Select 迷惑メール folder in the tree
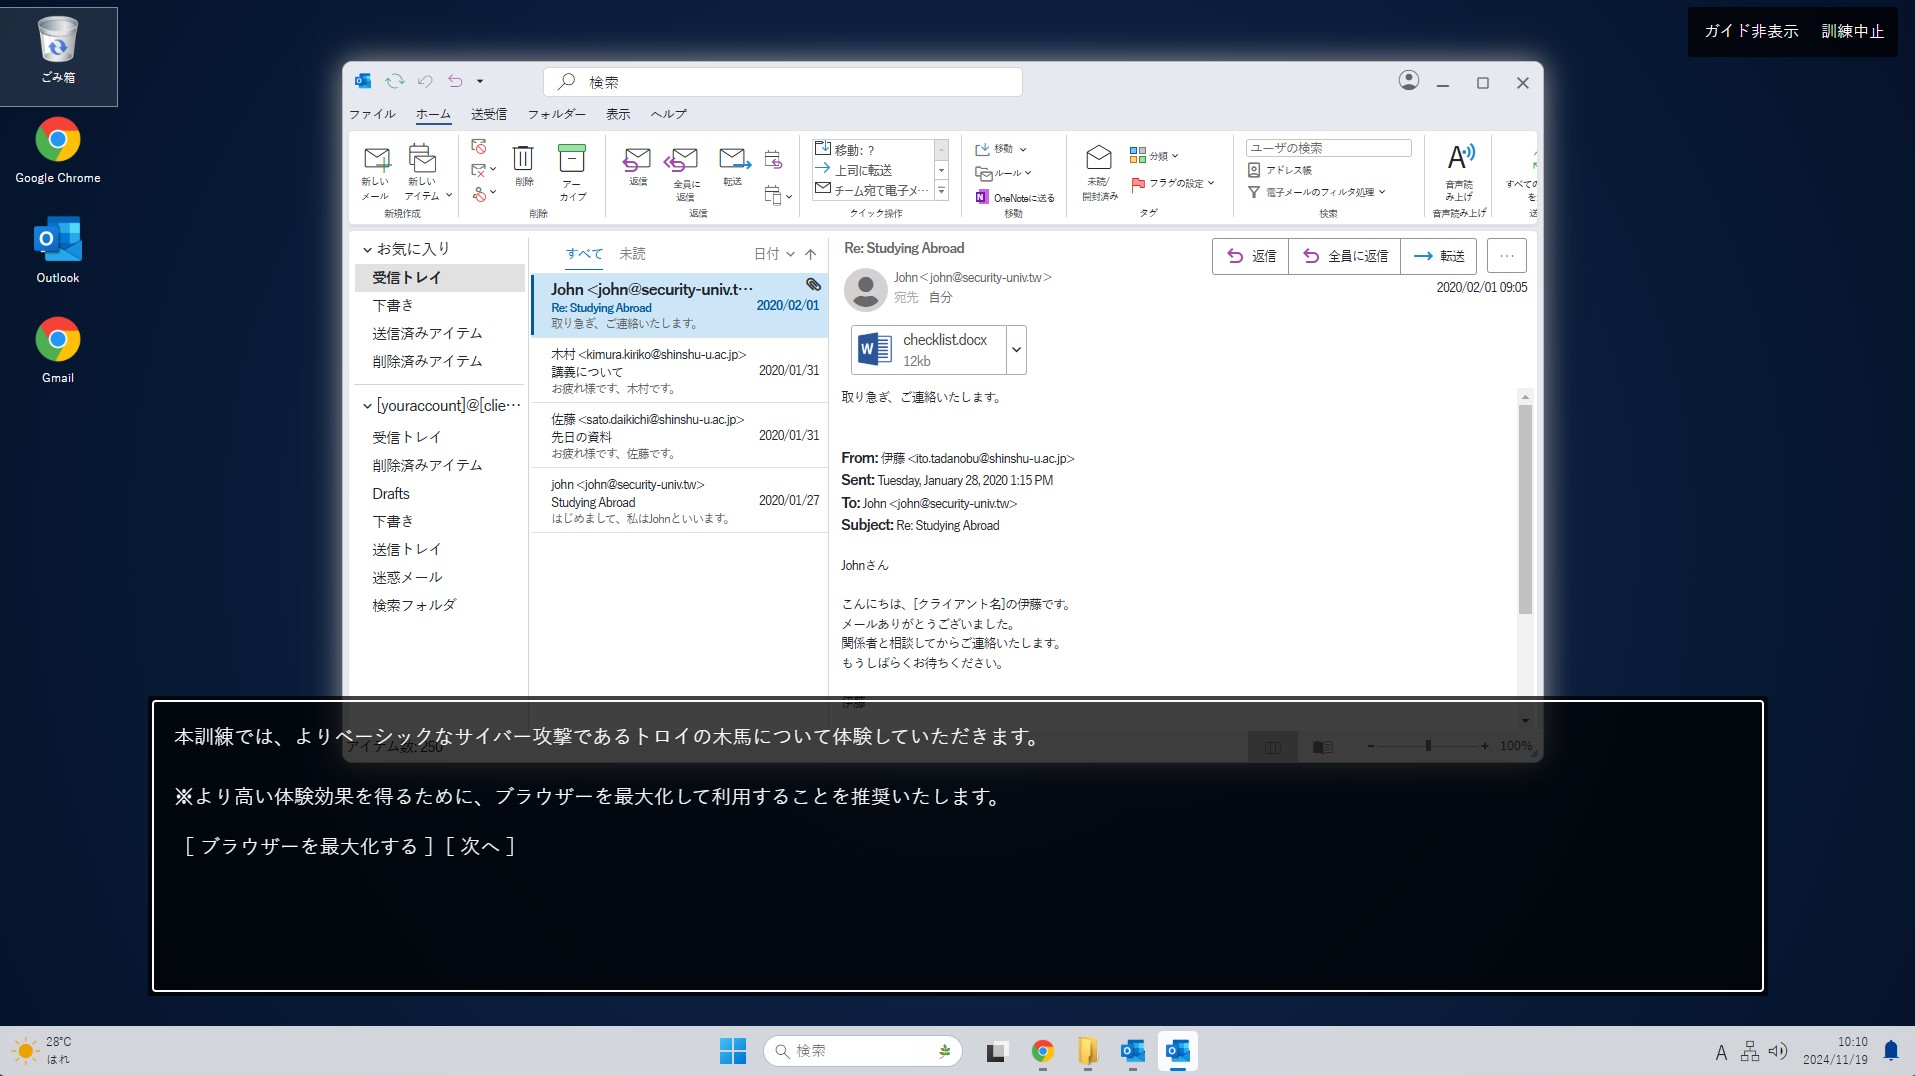The height and width of the screenshot is (1076, 1915). (x=407, y=578)
